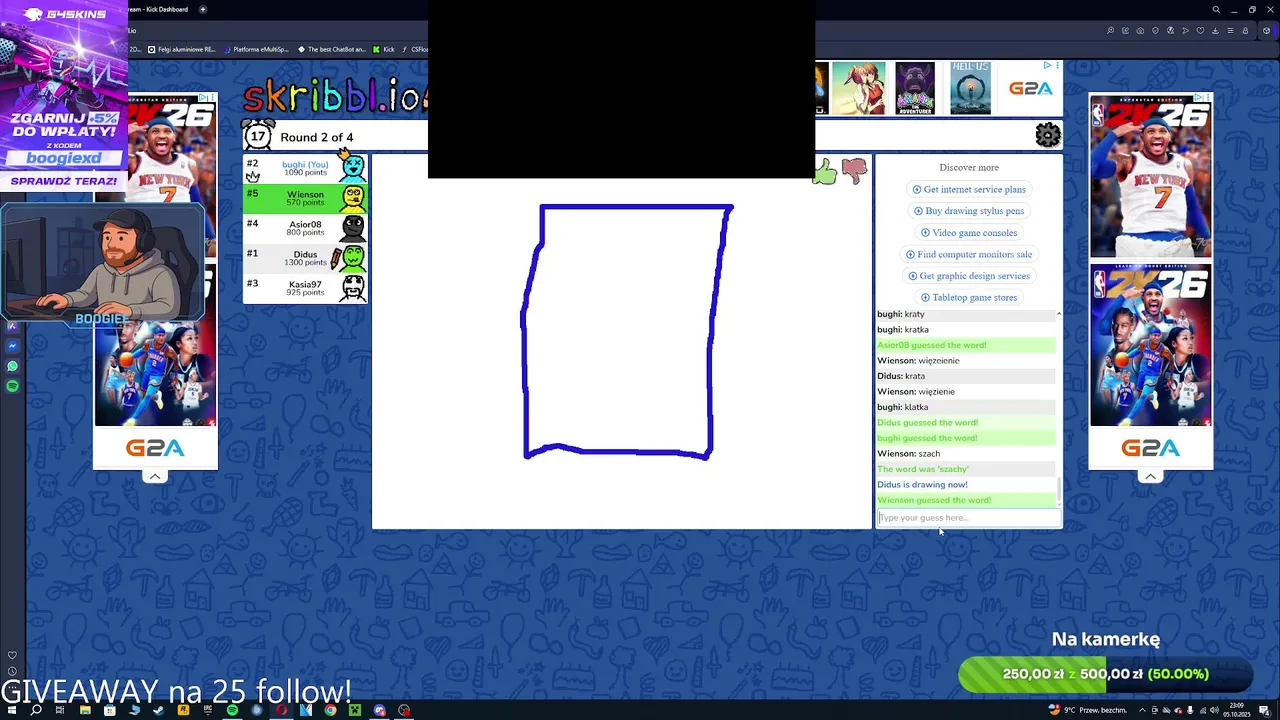Open the Platforma eMultiSp bookmark
The height and width of the screenshot is (720, 1280).
tap(255, 49)
